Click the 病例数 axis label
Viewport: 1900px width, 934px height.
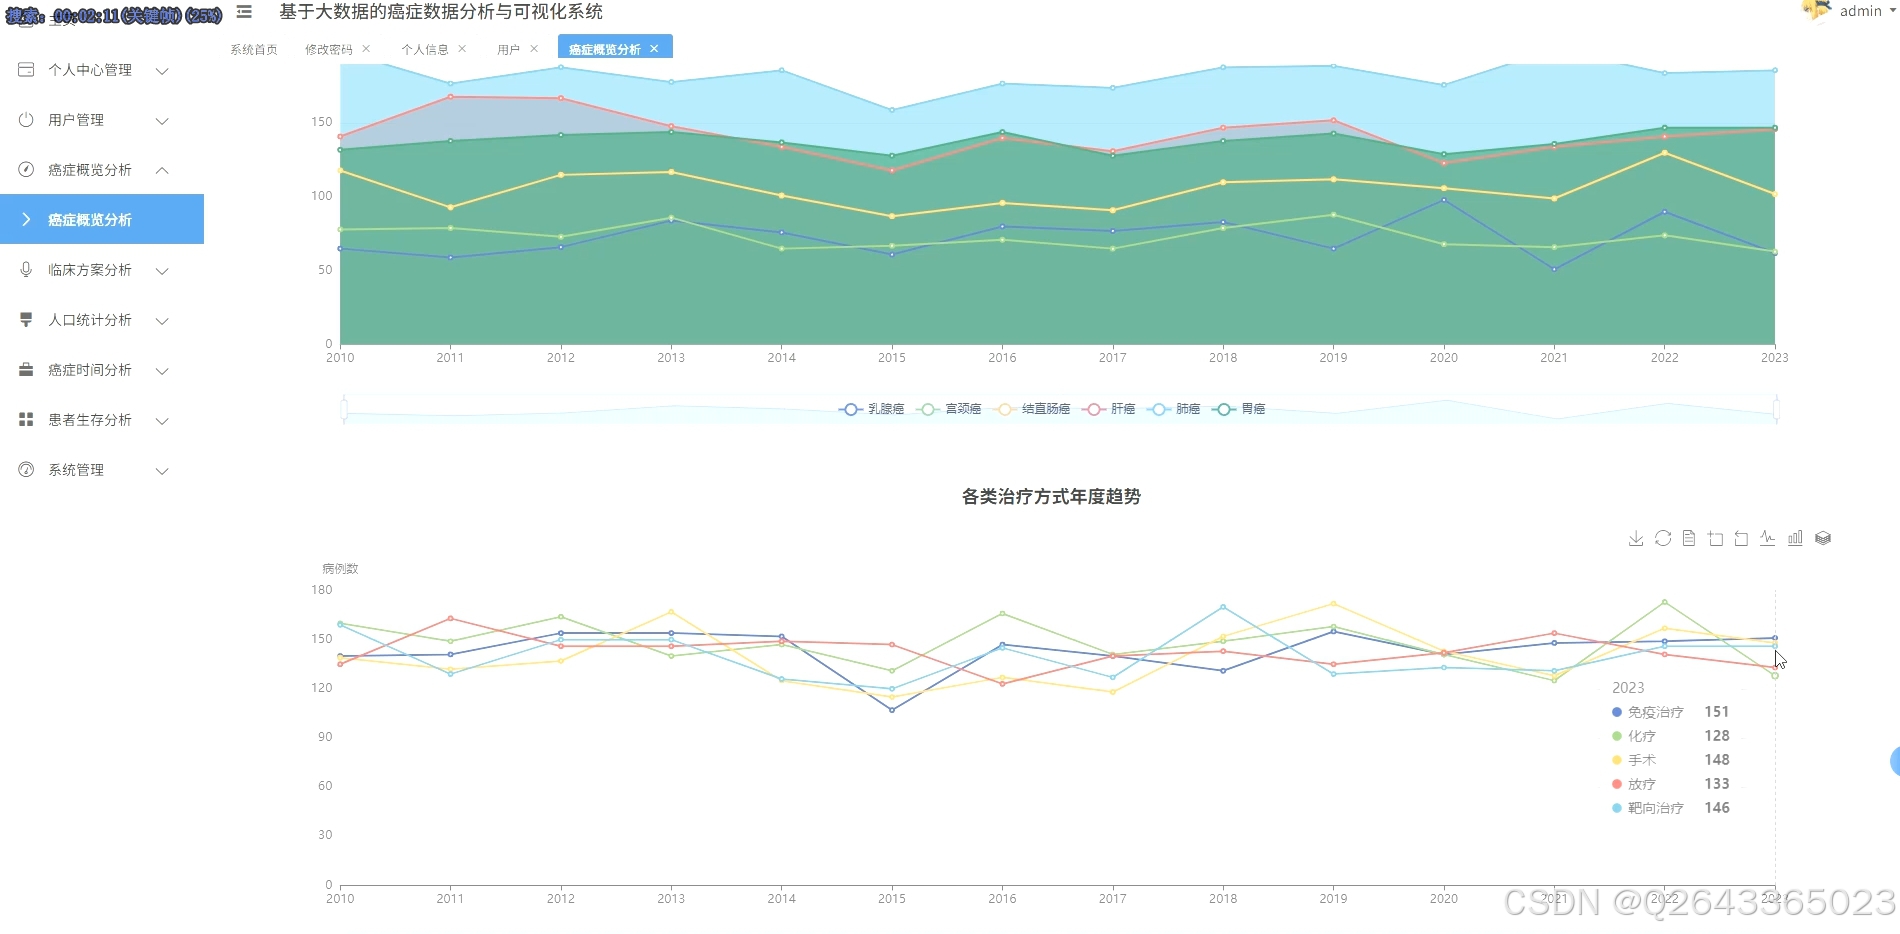(340, 569)
